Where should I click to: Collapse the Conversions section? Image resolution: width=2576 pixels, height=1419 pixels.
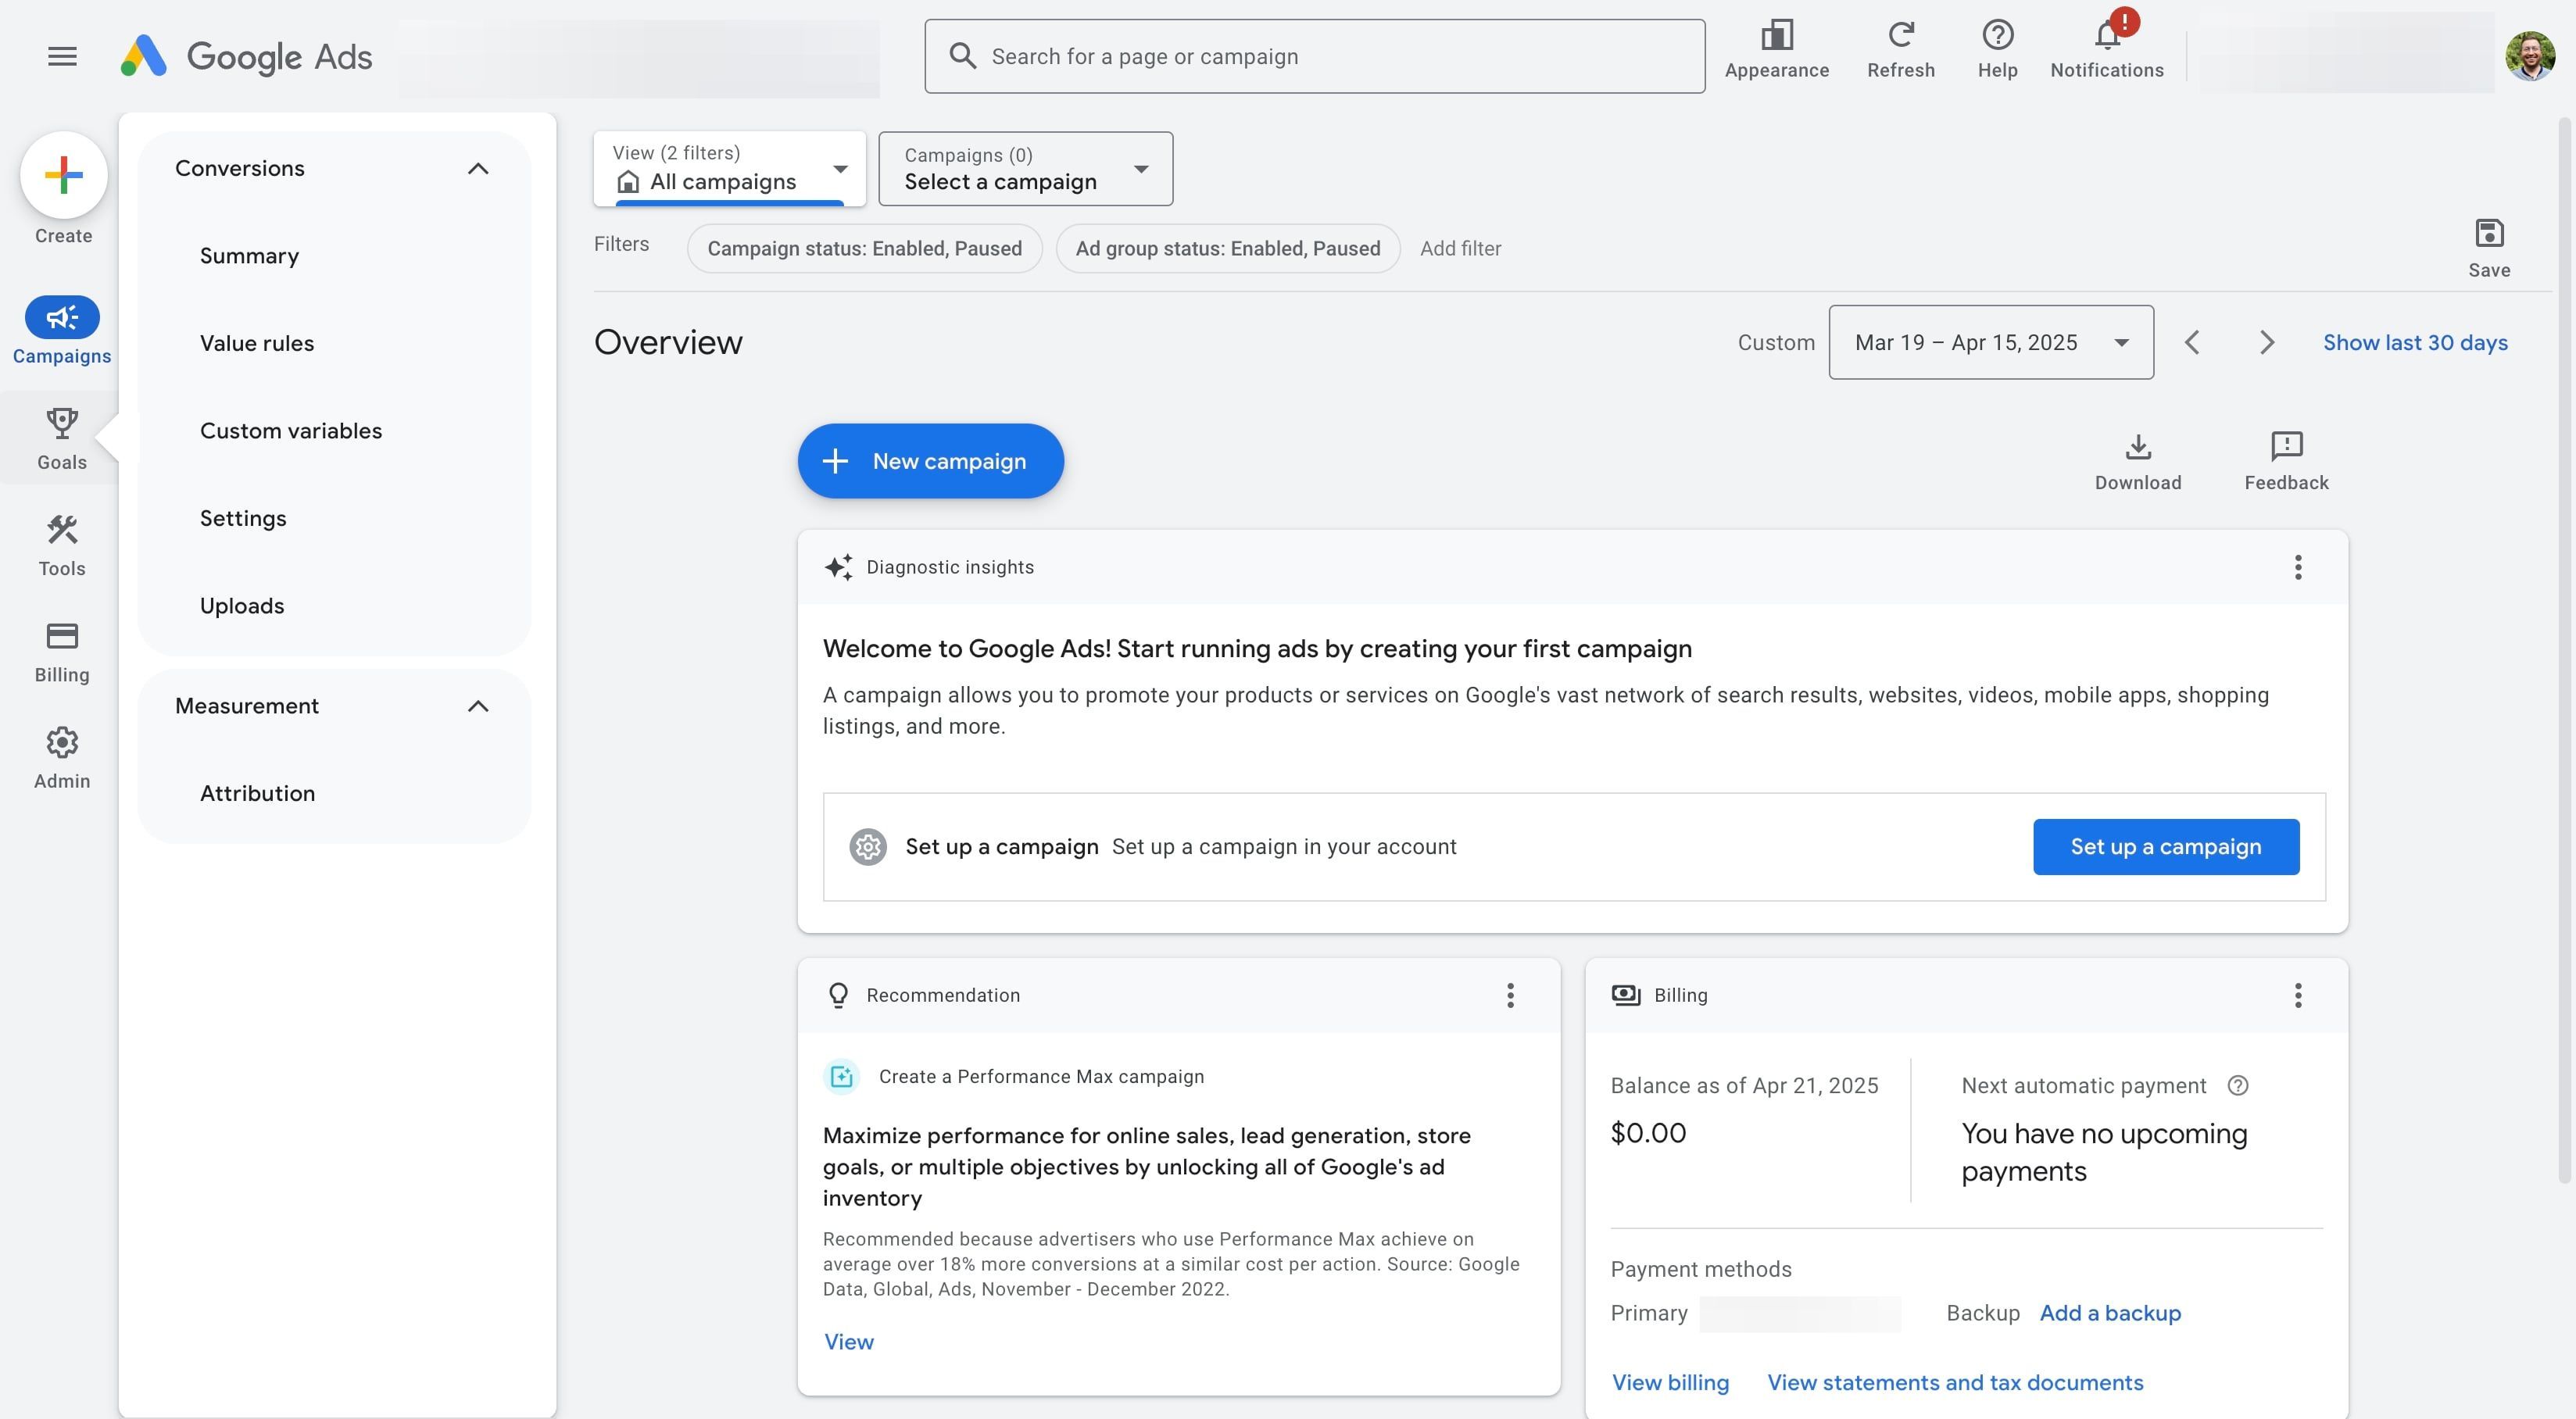click(478, 168)
